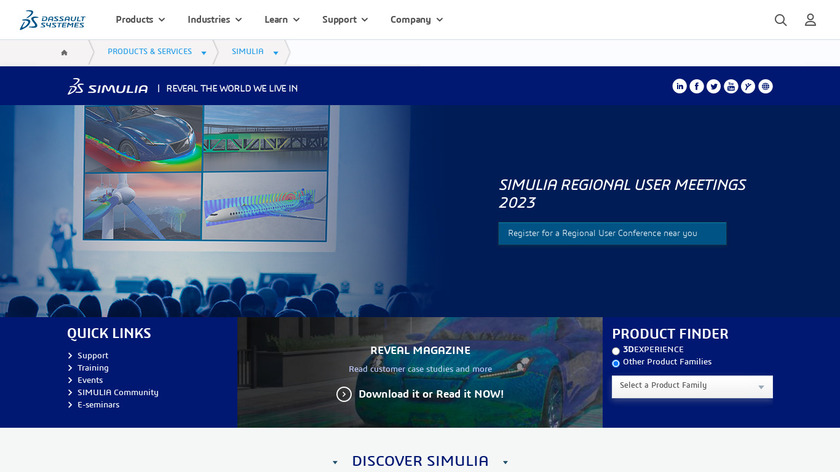Screen dimensions: 840x472
Task: Select the 3DEXPERIENCE radio button
Action: tap(616, 351)
